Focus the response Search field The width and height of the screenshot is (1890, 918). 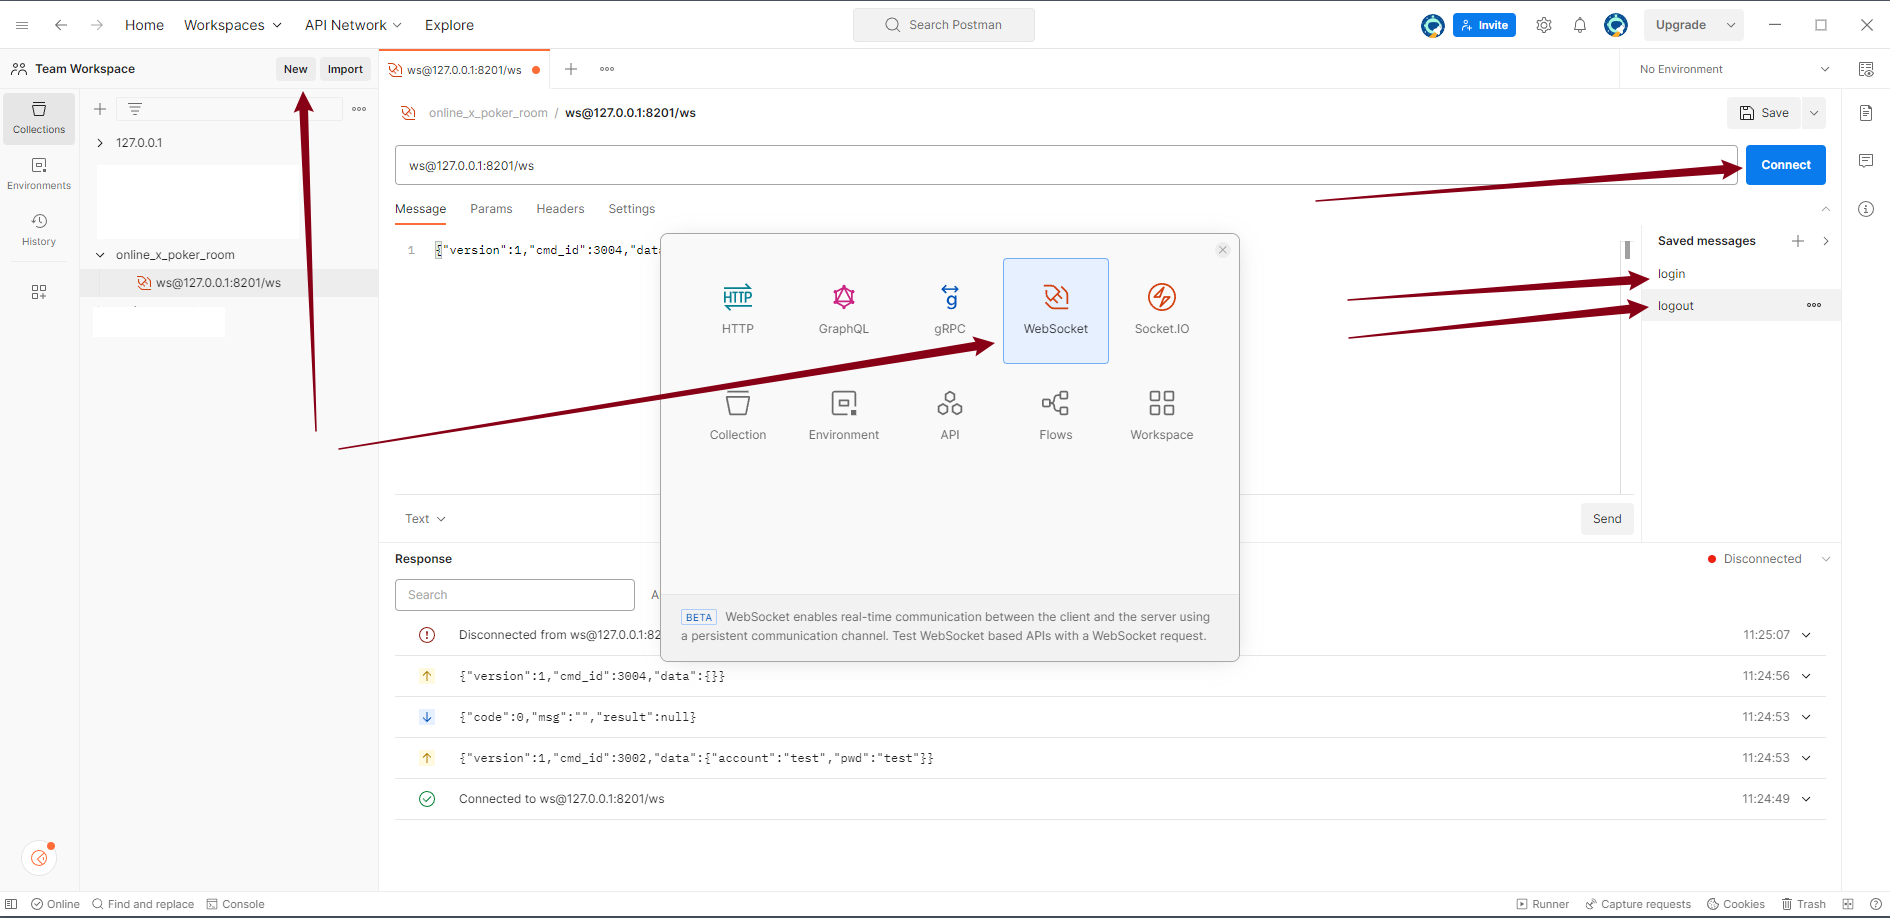[x=515, y=595]
